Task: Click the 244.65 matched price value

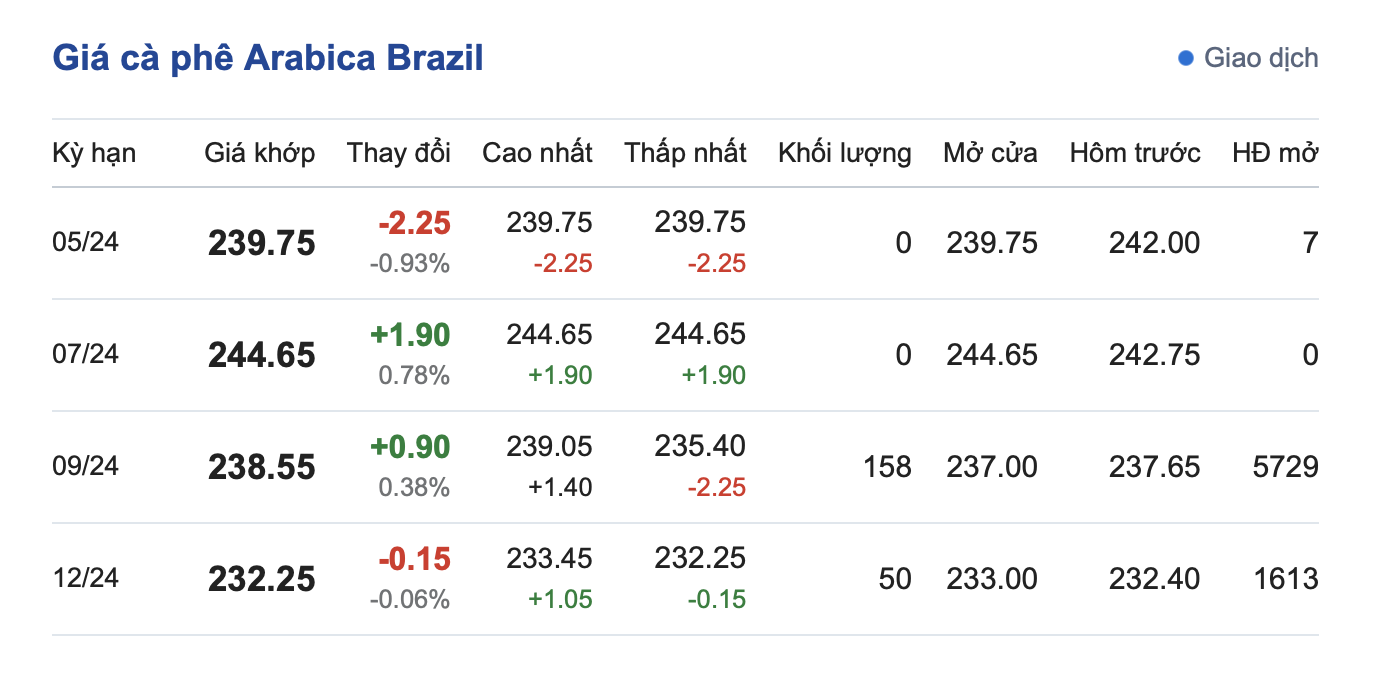Action: click(x=262, y=355)
